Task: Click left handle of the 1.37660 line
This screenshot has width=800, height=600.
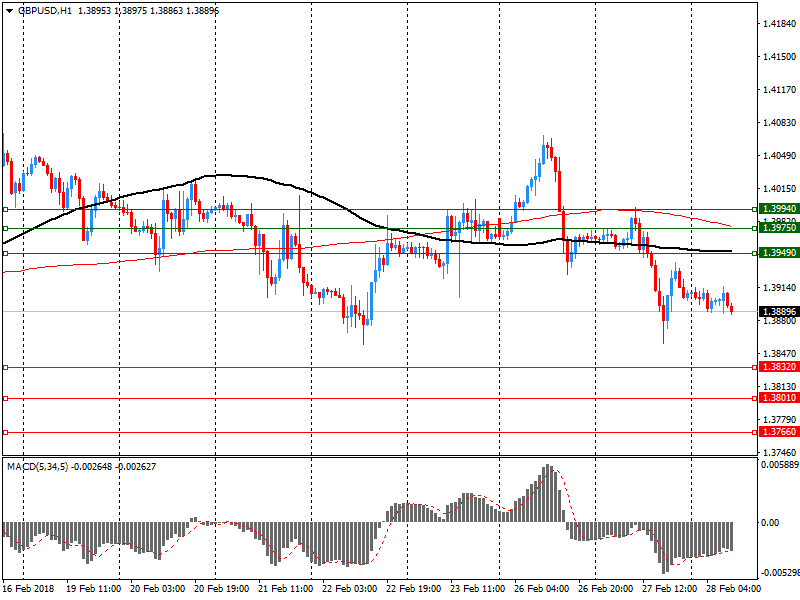Action: tap(5, 432)
